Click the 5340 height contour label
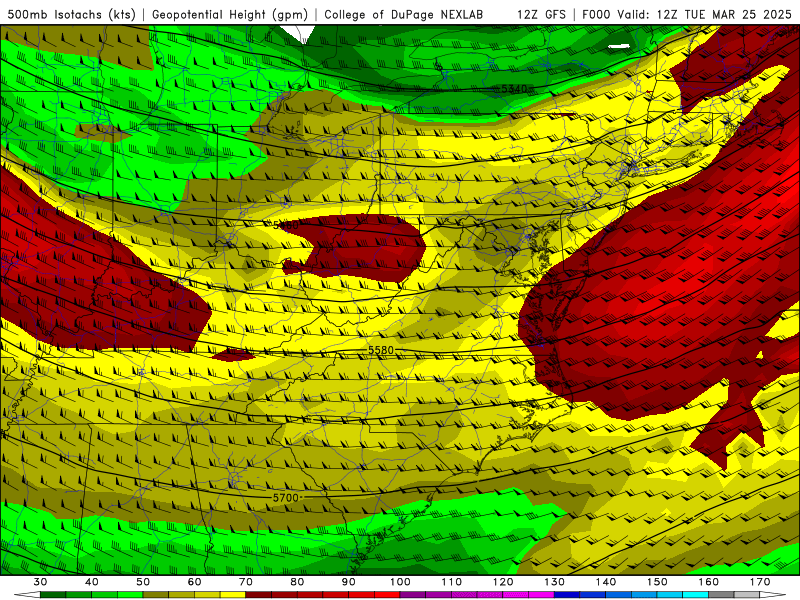 514,89
